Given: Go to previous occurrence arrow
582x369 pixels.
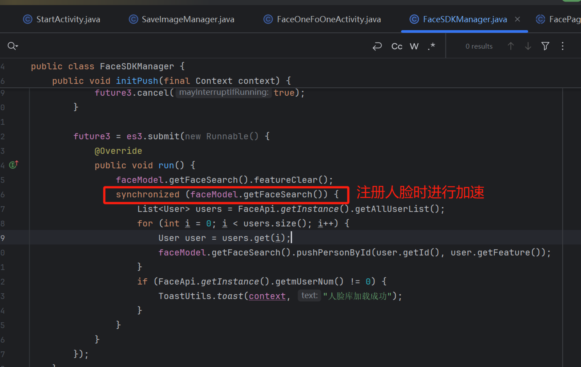Looking at the screenshot, I should coord(511,46).
